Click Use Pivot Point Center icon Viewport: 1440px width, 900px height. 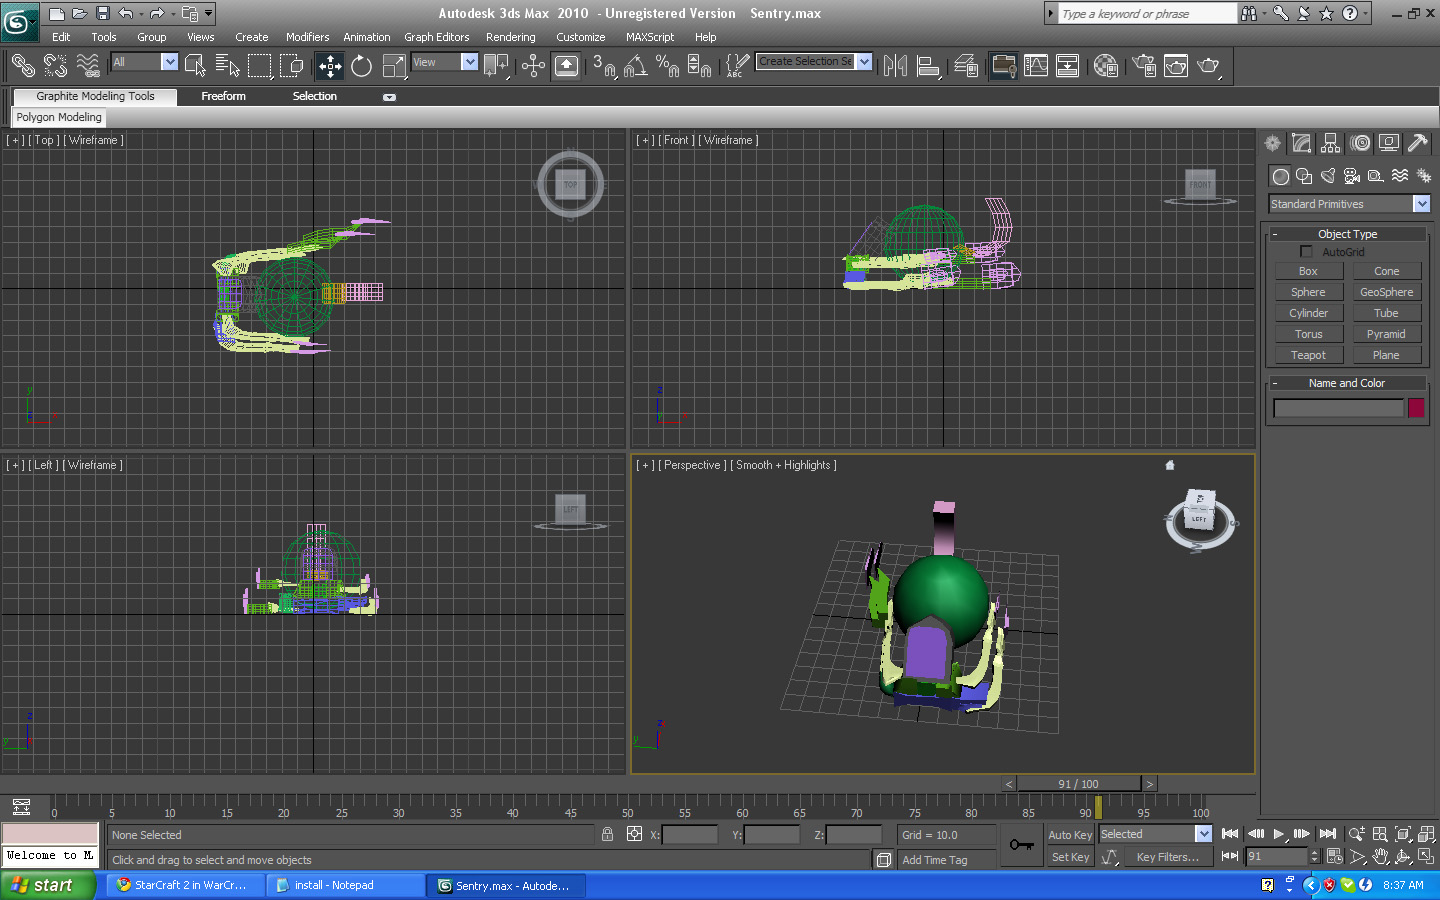pos(497,66)
